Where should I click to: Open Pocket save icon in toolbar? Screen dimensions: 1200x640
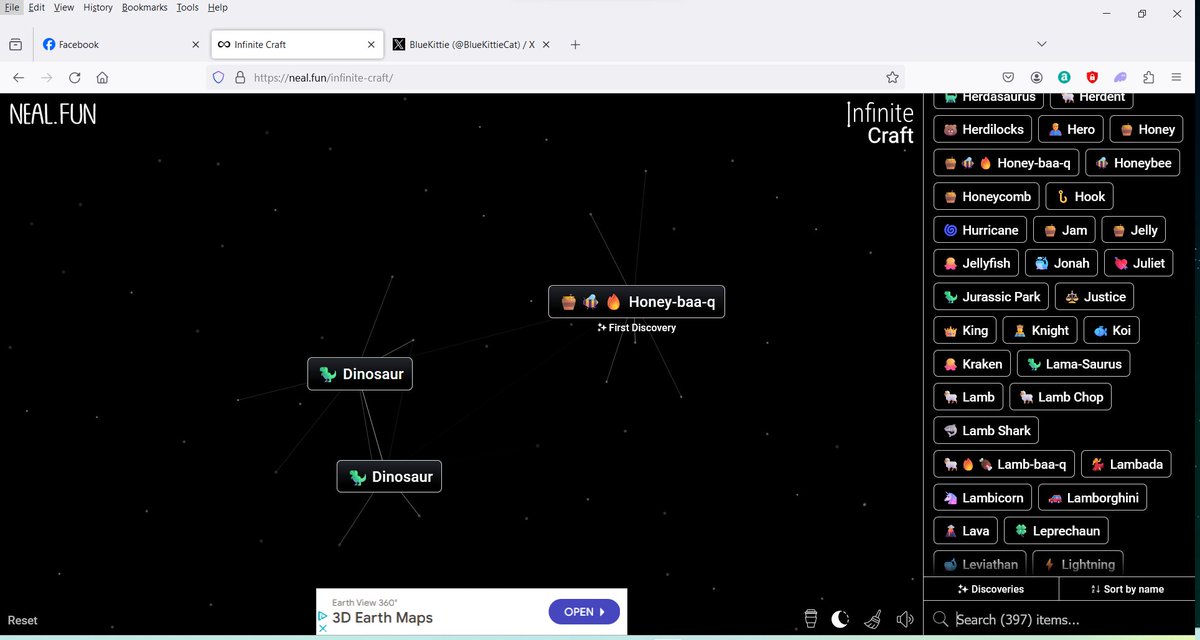click(1009, 77)
